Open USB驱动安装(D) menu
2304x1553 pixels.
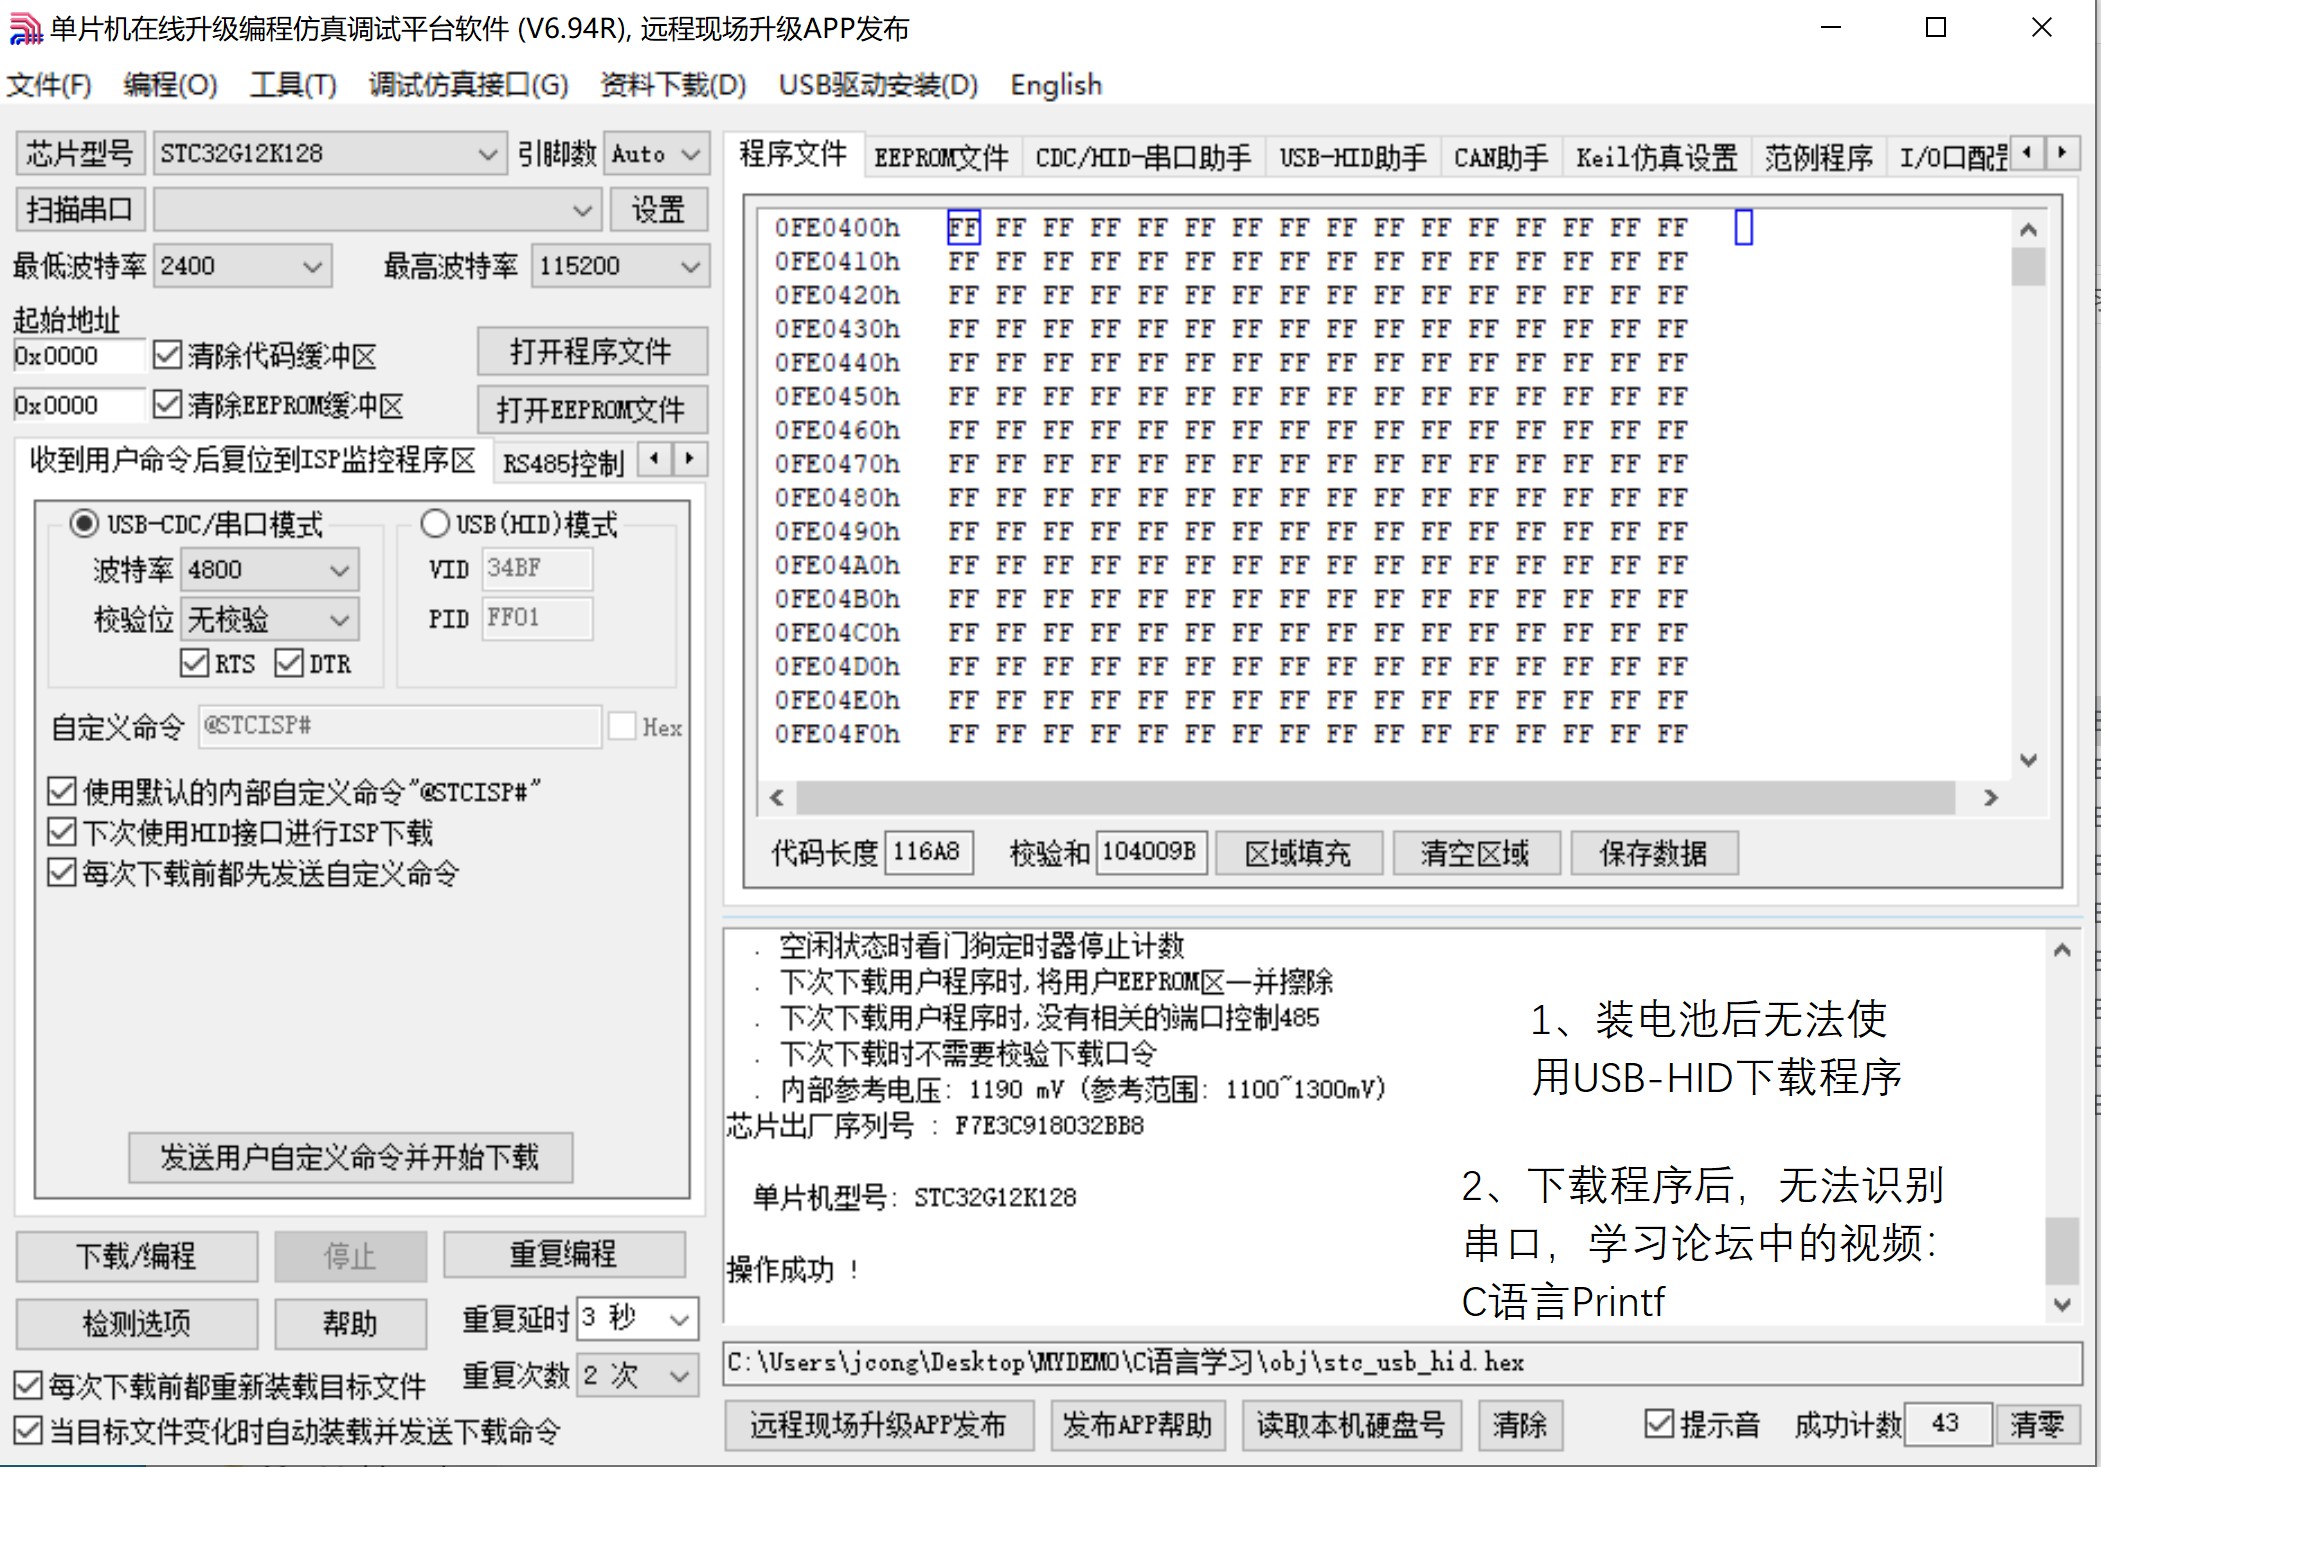tap(878, 85)
